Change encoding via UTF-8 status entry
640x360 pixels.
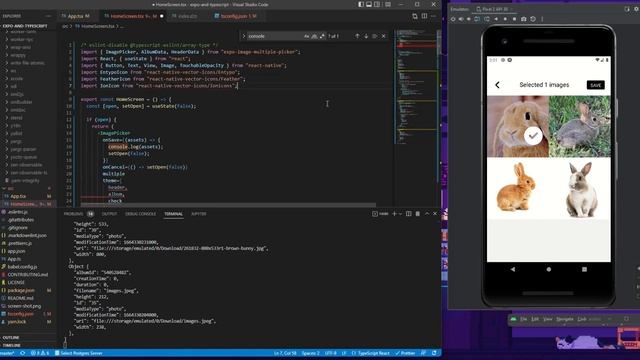pyautogui.click(x=331, y=353)
